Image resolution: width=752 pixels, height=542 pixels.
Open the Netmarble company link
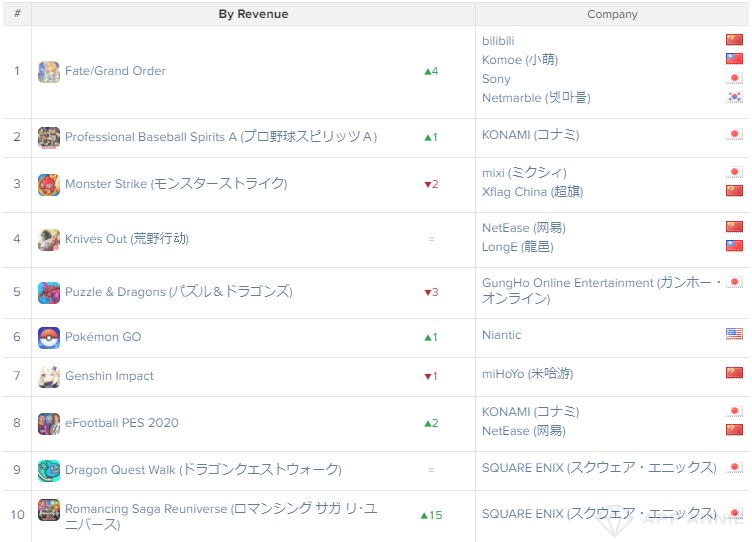tap(536, 98)
